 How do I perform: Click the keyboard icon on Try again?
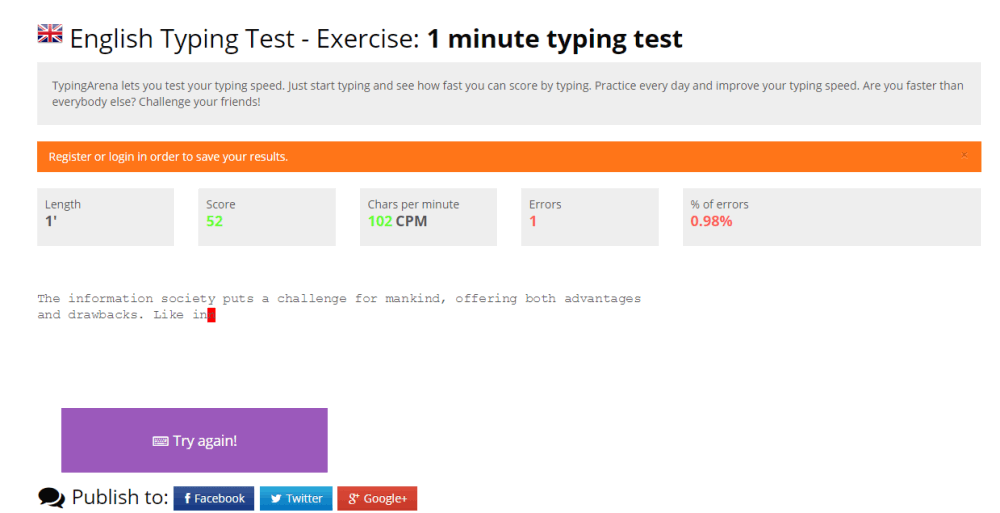coord(160,441)
